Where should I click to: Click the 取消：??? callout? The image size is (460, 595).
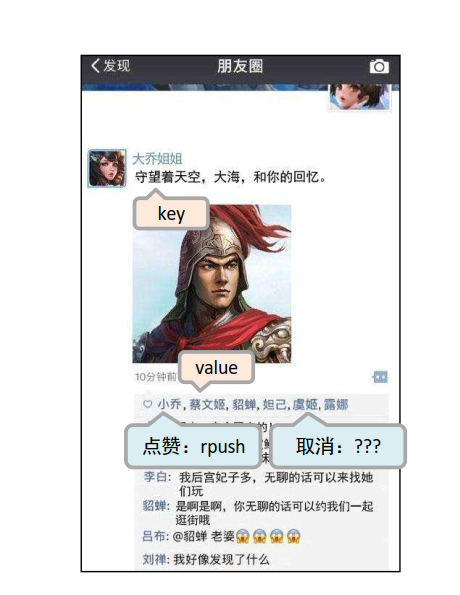click(x=338, y=446)
